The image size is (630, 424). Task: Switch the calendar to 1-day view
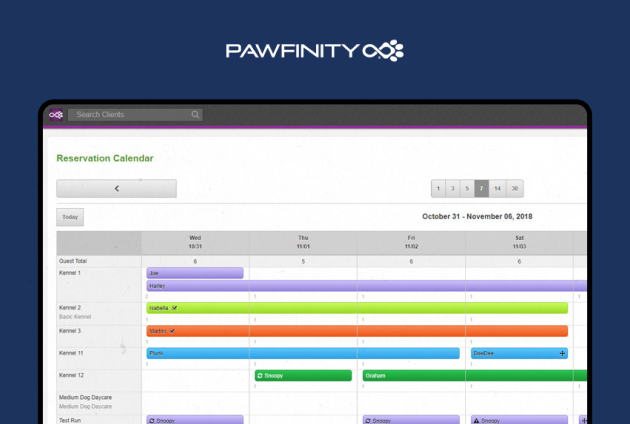click(438, 188)
